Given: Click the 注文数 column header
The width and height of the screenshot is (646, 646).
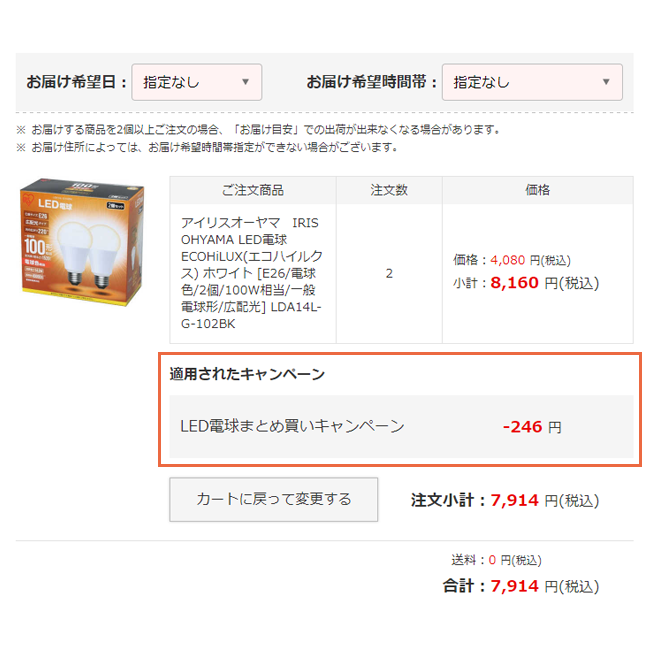Looking at the screenshot, I should [x=389, y=190].
